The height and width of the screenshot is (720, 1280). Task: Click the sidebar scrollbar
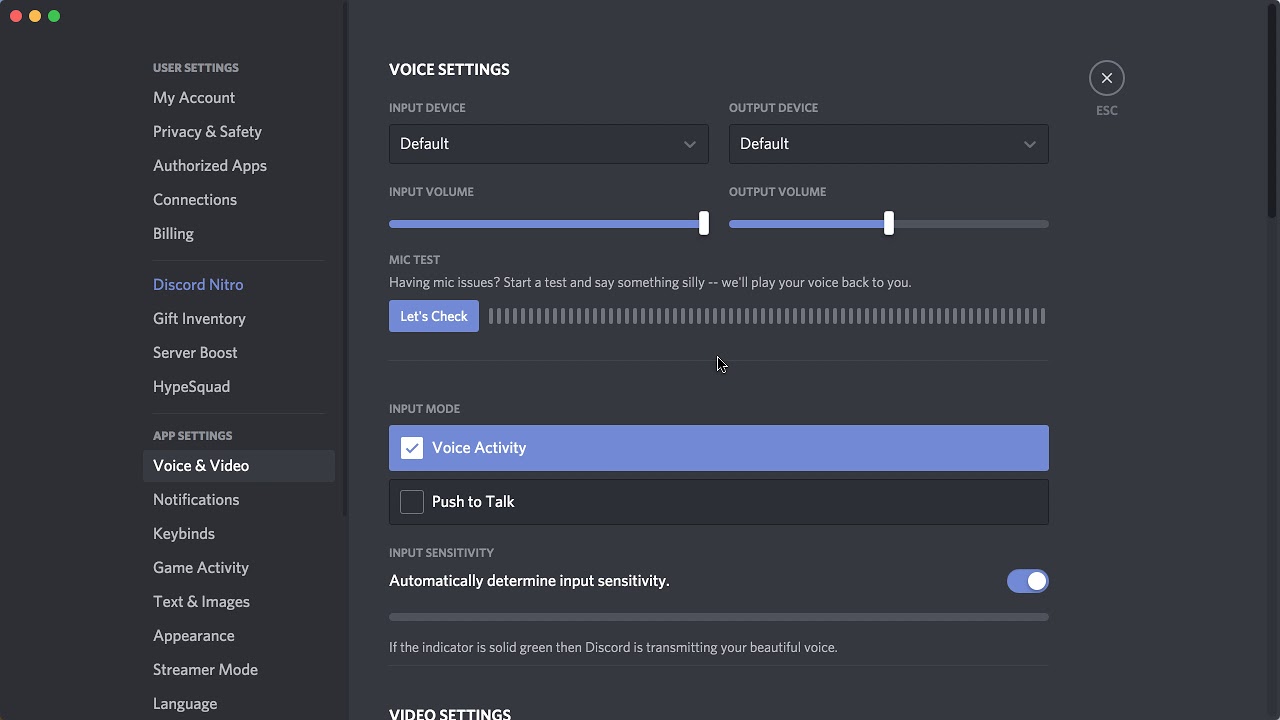click(x=345, y=260)
